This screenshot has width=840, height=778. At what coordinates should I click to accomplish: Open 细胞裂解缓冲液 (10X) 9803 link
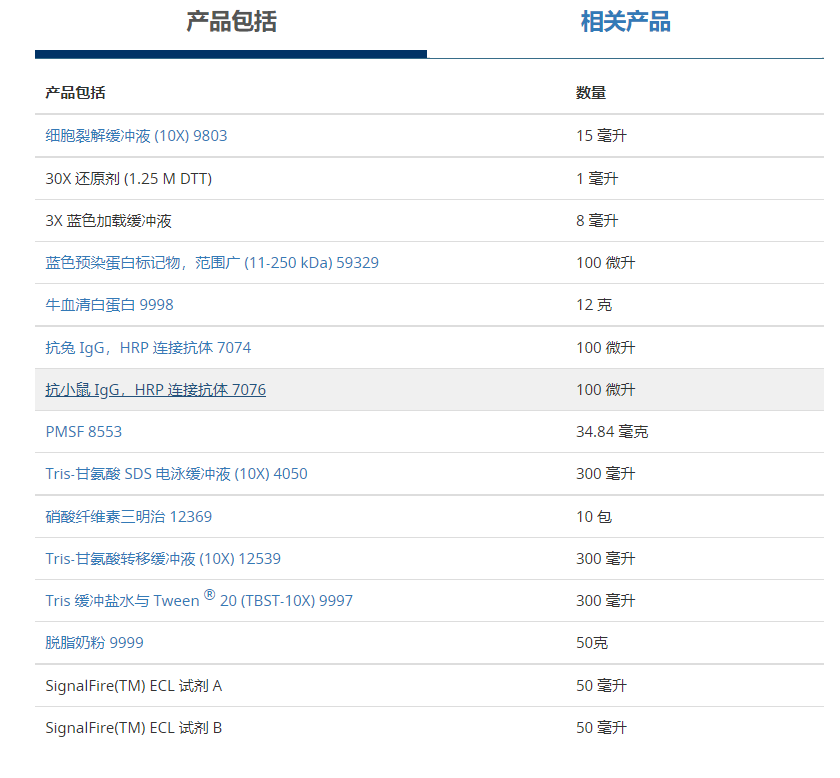pyautogui.click(x=136, y=136)
